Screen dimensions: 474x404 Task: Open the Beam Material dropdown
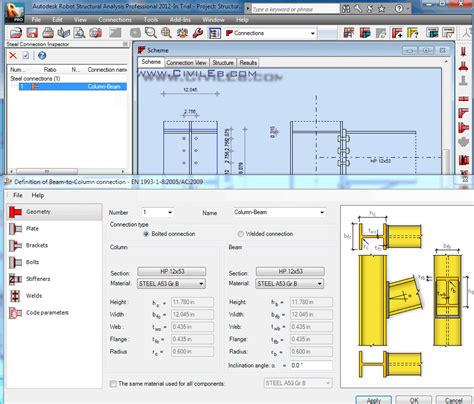coord(290,284)
